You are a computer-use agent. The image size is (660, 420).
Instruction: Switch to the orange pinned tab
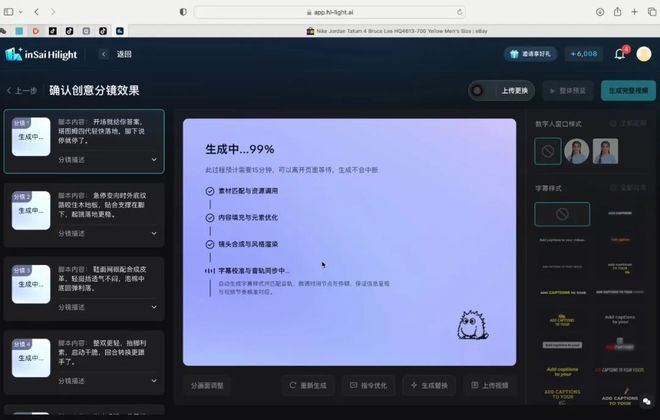click(x=36, y=31)
